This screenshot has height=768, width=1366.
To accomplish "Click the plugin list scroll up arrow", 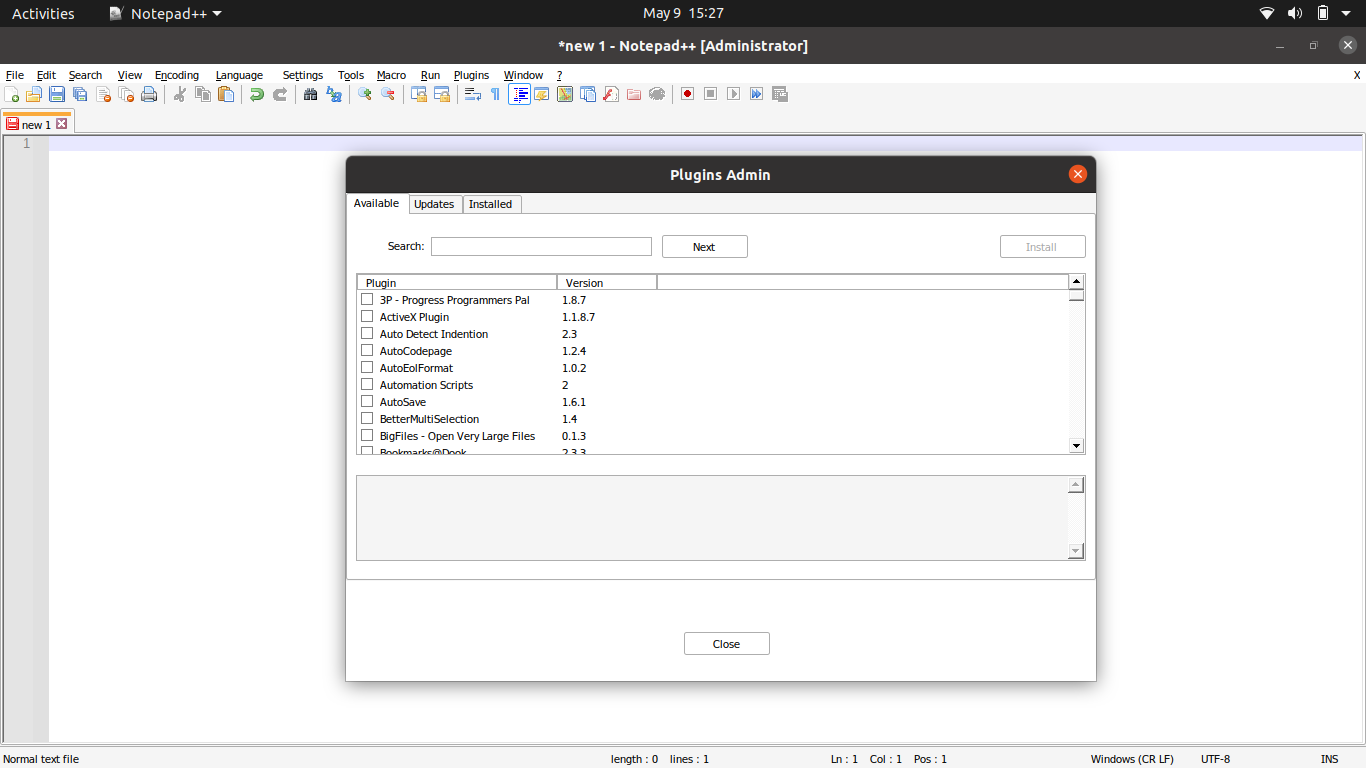I will [1076, 282].
